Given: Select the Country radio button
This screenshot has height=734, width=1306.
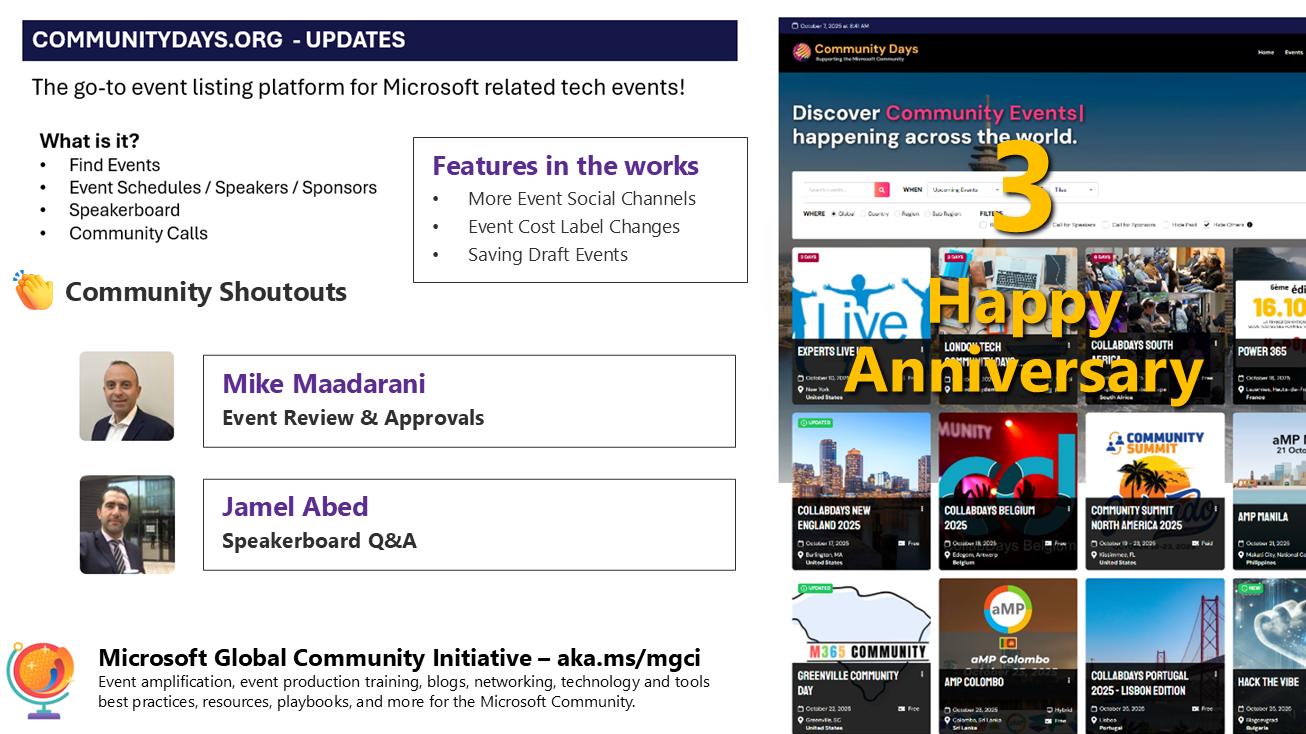Looking at the screenshot, I should (863, 213).
